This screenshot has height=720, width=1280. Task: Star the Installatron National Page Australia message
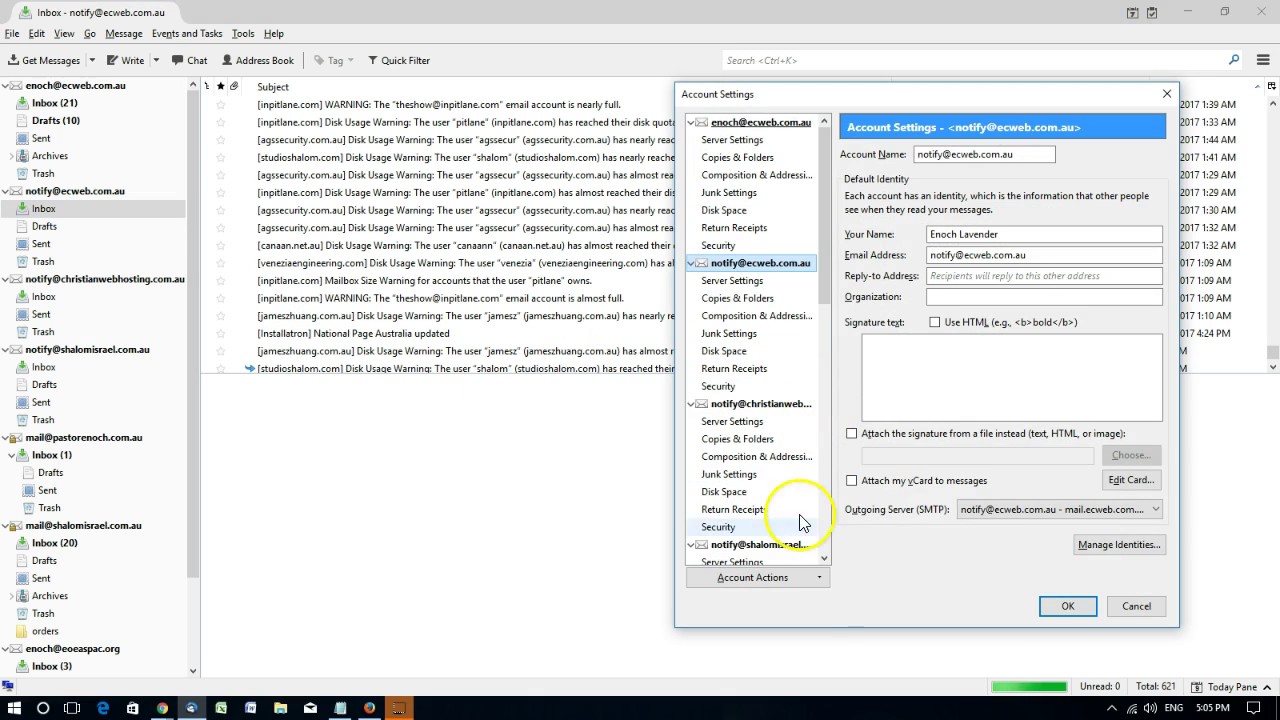[x=221, y=333]
